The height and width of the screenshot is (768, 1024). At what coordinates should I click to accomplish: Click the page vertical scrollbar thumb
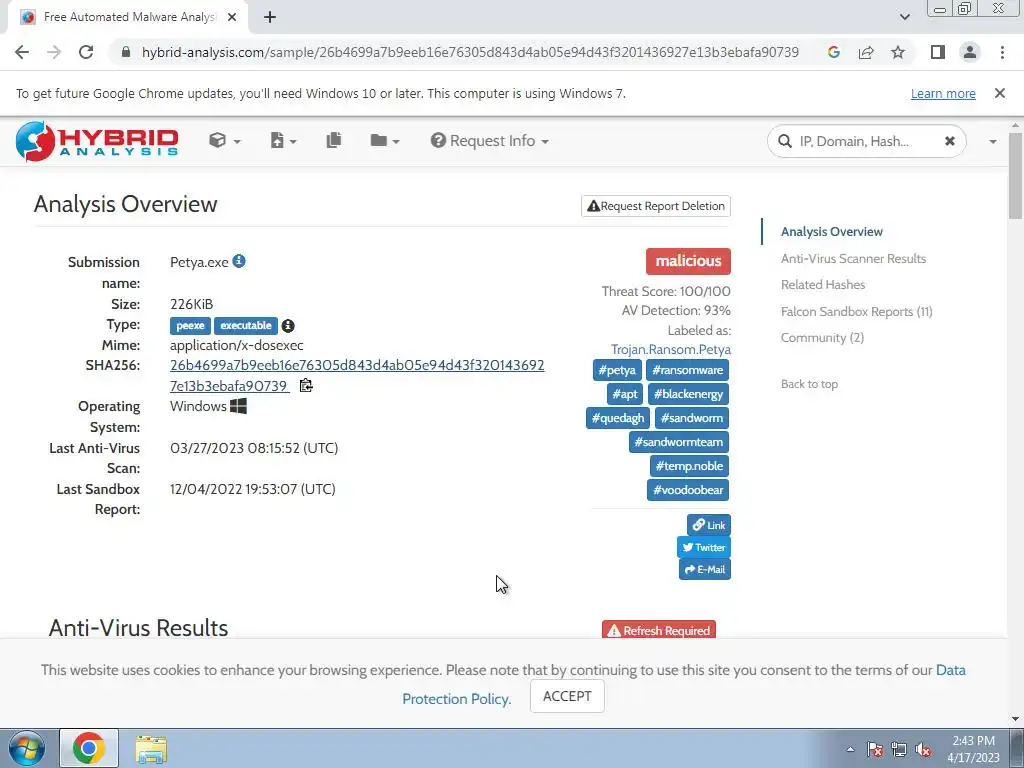(1015, 176)
